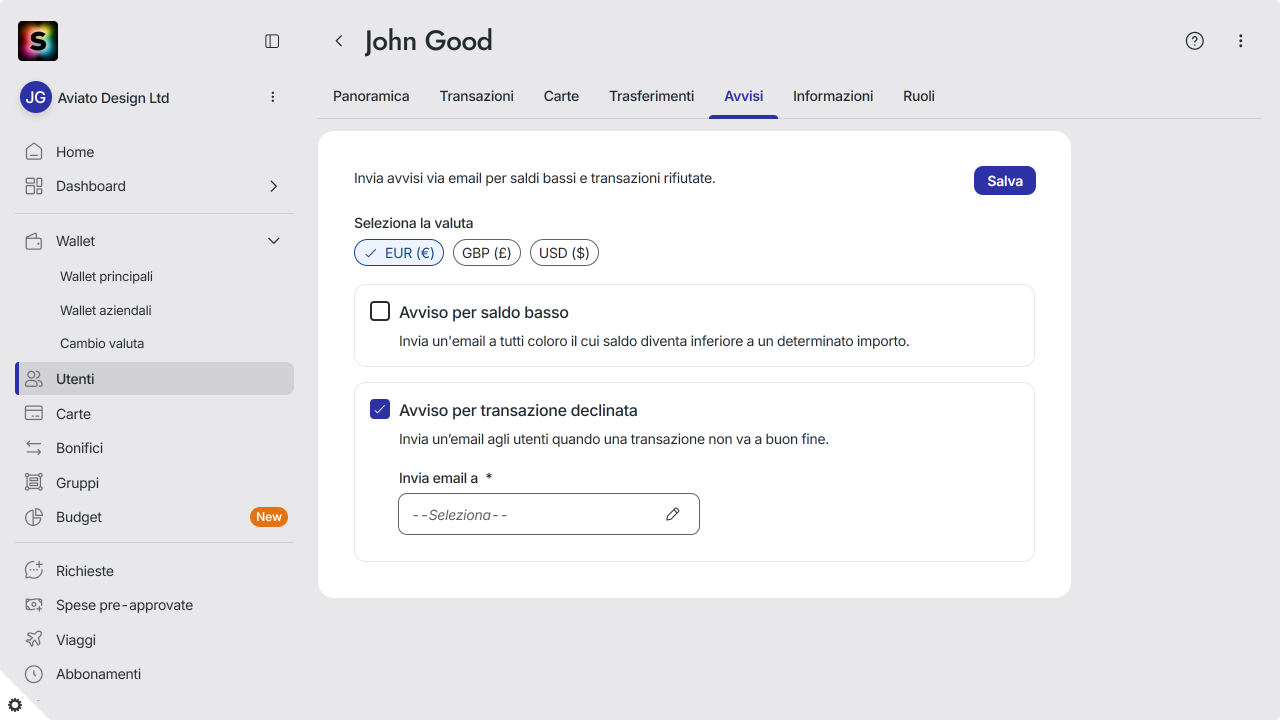Switch to the Trasferimenti tab
This screenshot has width=1280, height=720.
652,96
